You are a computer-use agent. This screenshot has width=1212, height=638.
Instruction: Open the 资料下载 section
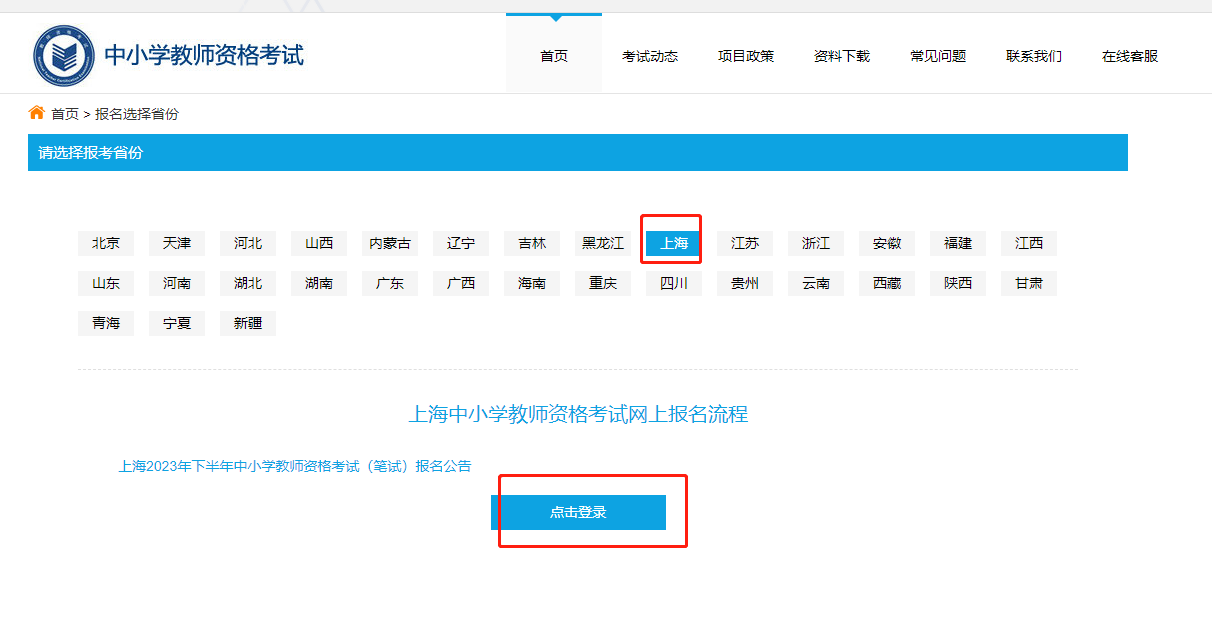[x=841, y=56]
